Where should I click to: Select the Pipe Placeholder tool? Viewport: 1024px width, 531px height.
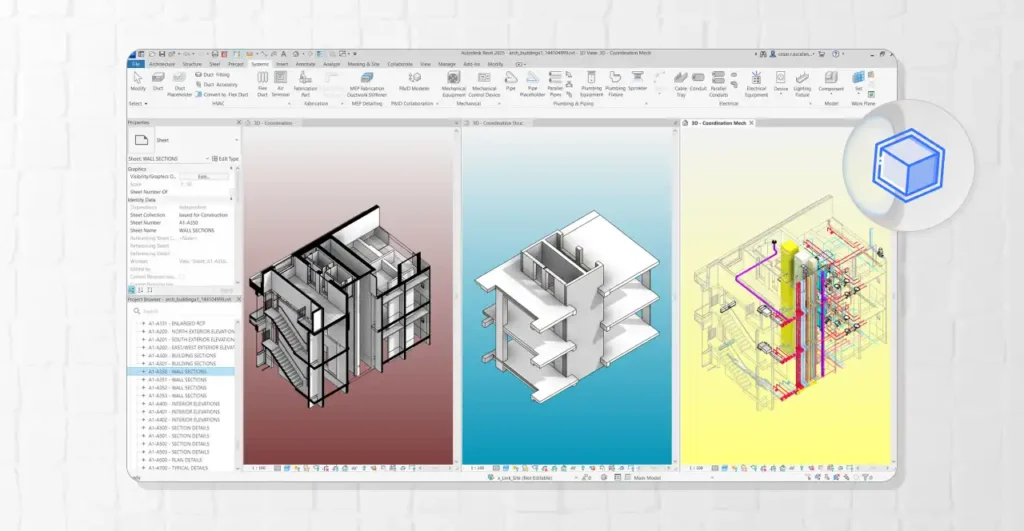click(532, 84)
